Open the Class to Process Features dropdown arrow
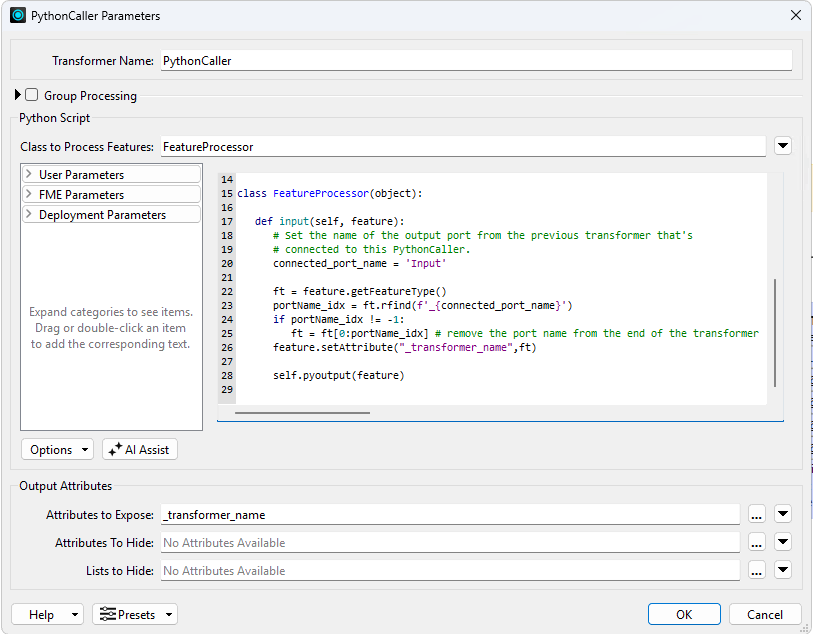This screenshot has height=634, width=813. (783, 146)
